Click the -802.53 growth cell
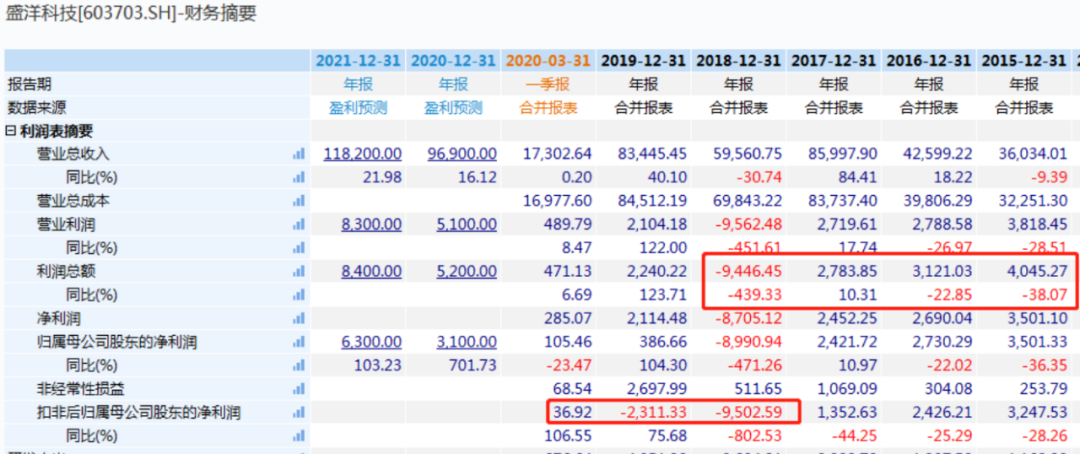Viewport: 1080px width, 454px height. point(756,436)
